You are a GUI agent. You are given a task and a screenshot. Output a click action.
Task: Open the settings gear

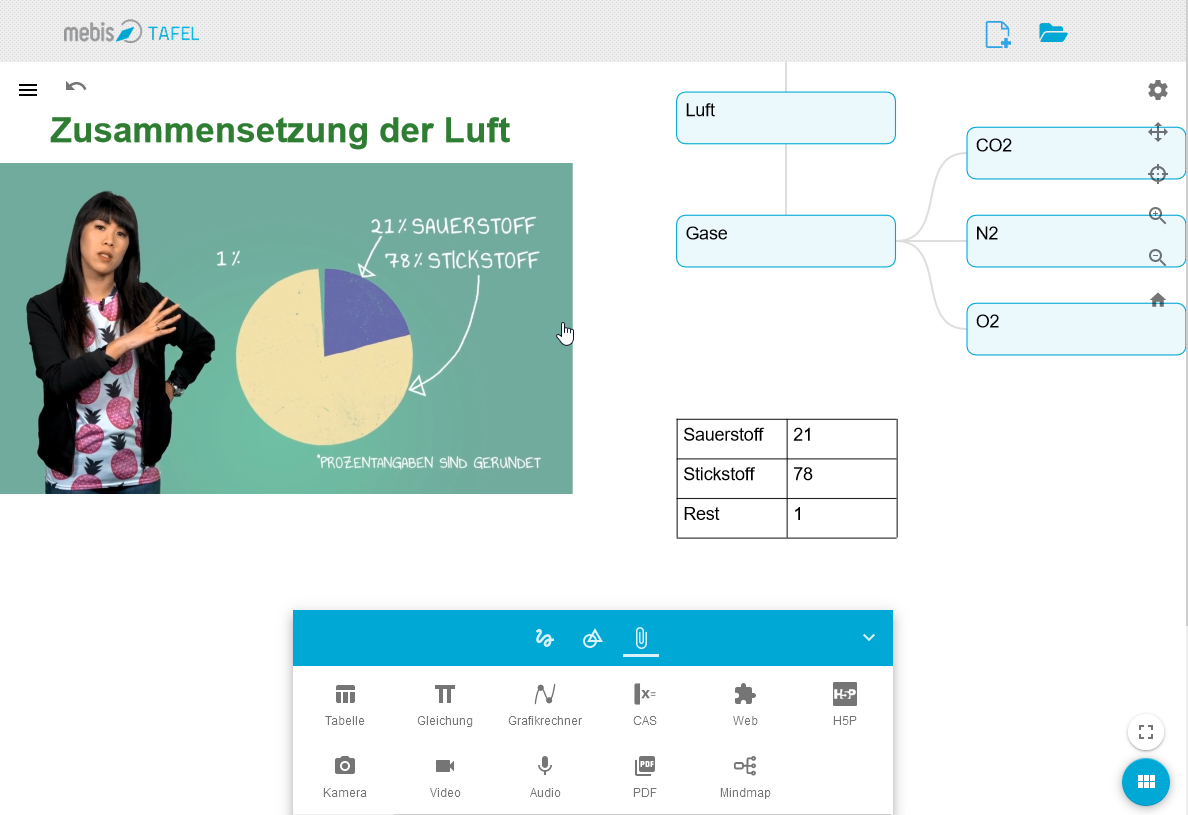pos(1158,90)
